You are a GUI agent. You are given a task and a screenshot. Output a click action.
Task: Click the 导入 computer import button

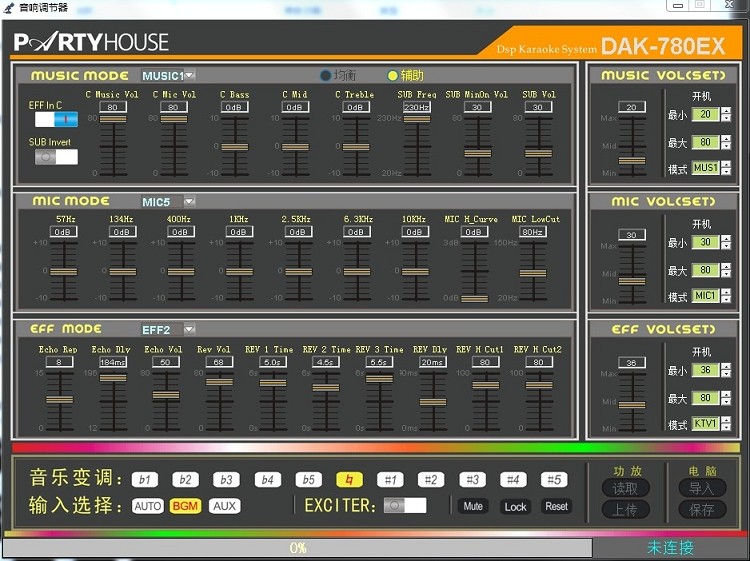702,488
